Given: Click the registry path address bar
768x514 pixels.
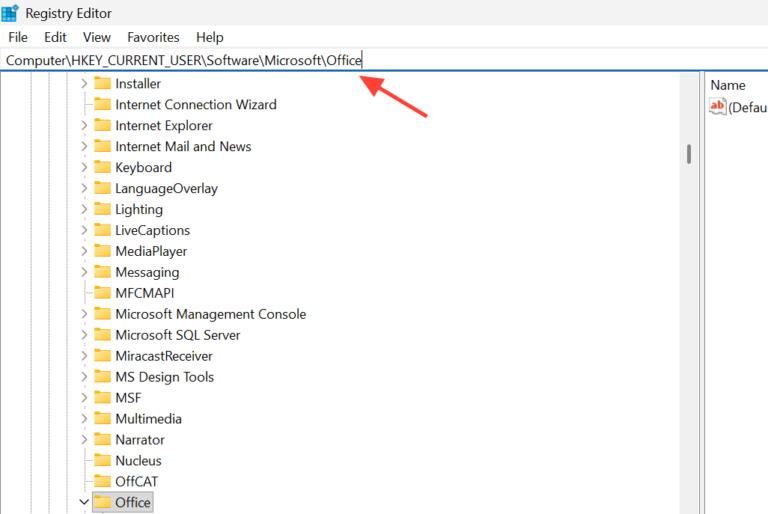Looking at the screenshot, I should point(384,61).
